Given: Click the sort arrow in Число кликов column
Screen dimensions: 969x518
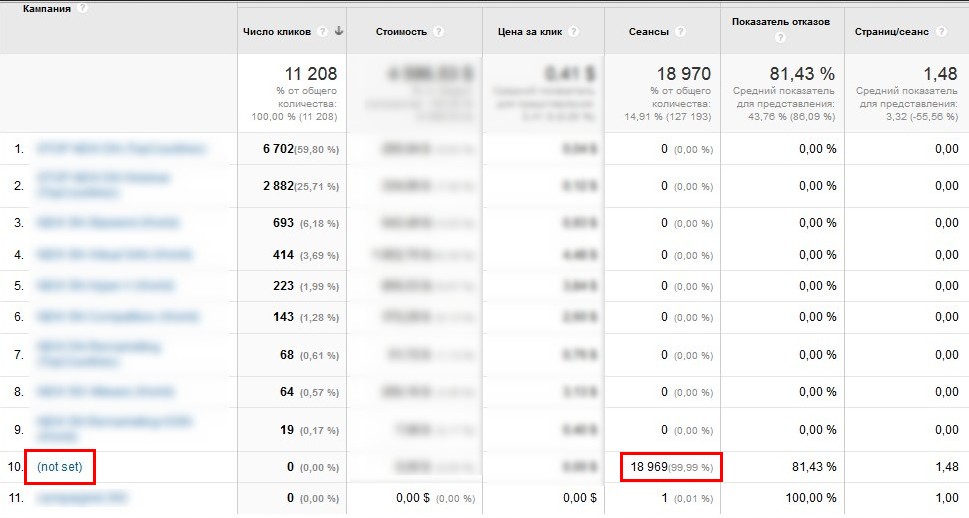Looking at the screenshot, I should click(339, 31).
